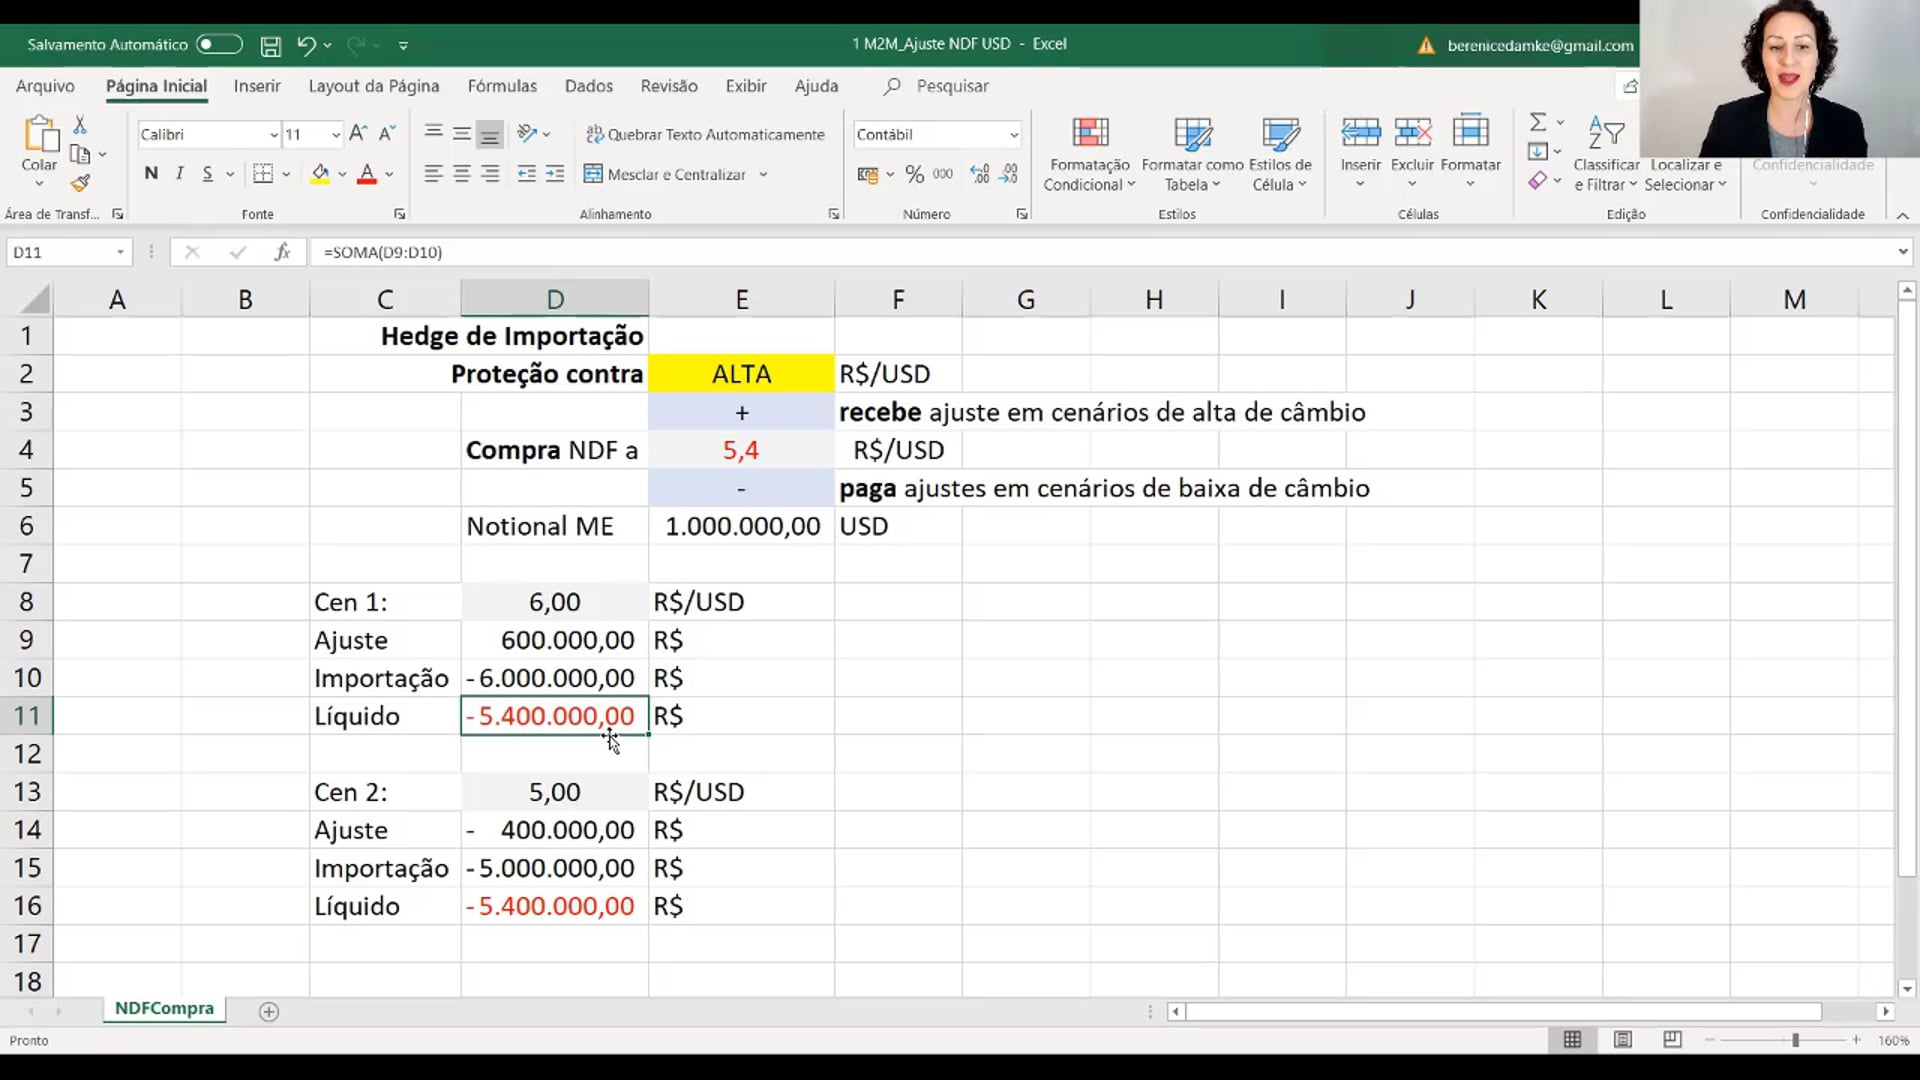This screenshot has width=1920, height=1080.
Task: Toggle Align Top vertical alignment
Action: pos(433,133)
